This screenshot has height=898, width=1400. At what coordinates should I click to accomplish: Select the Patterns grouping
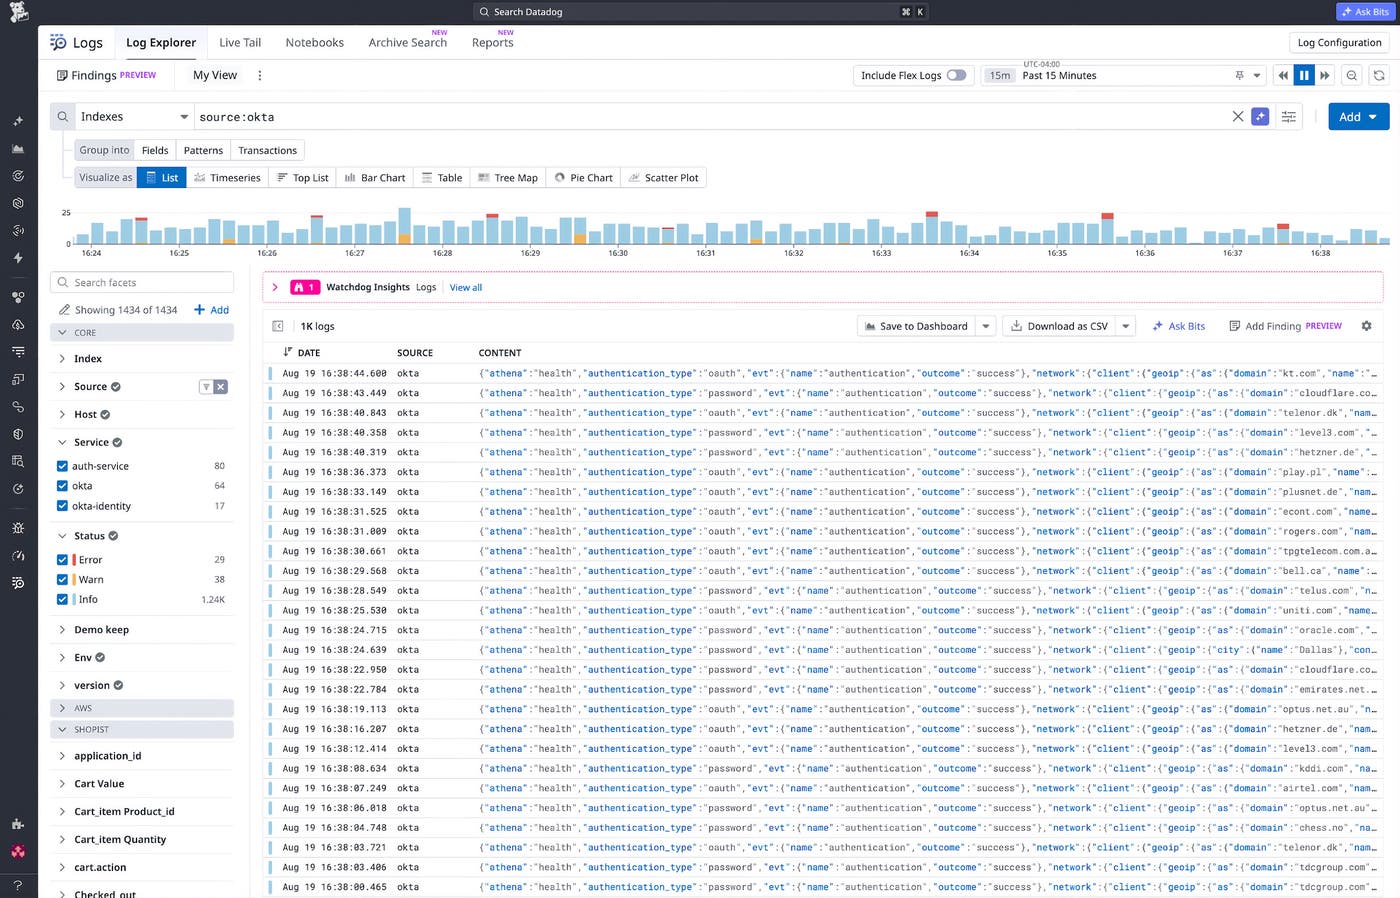203,150
